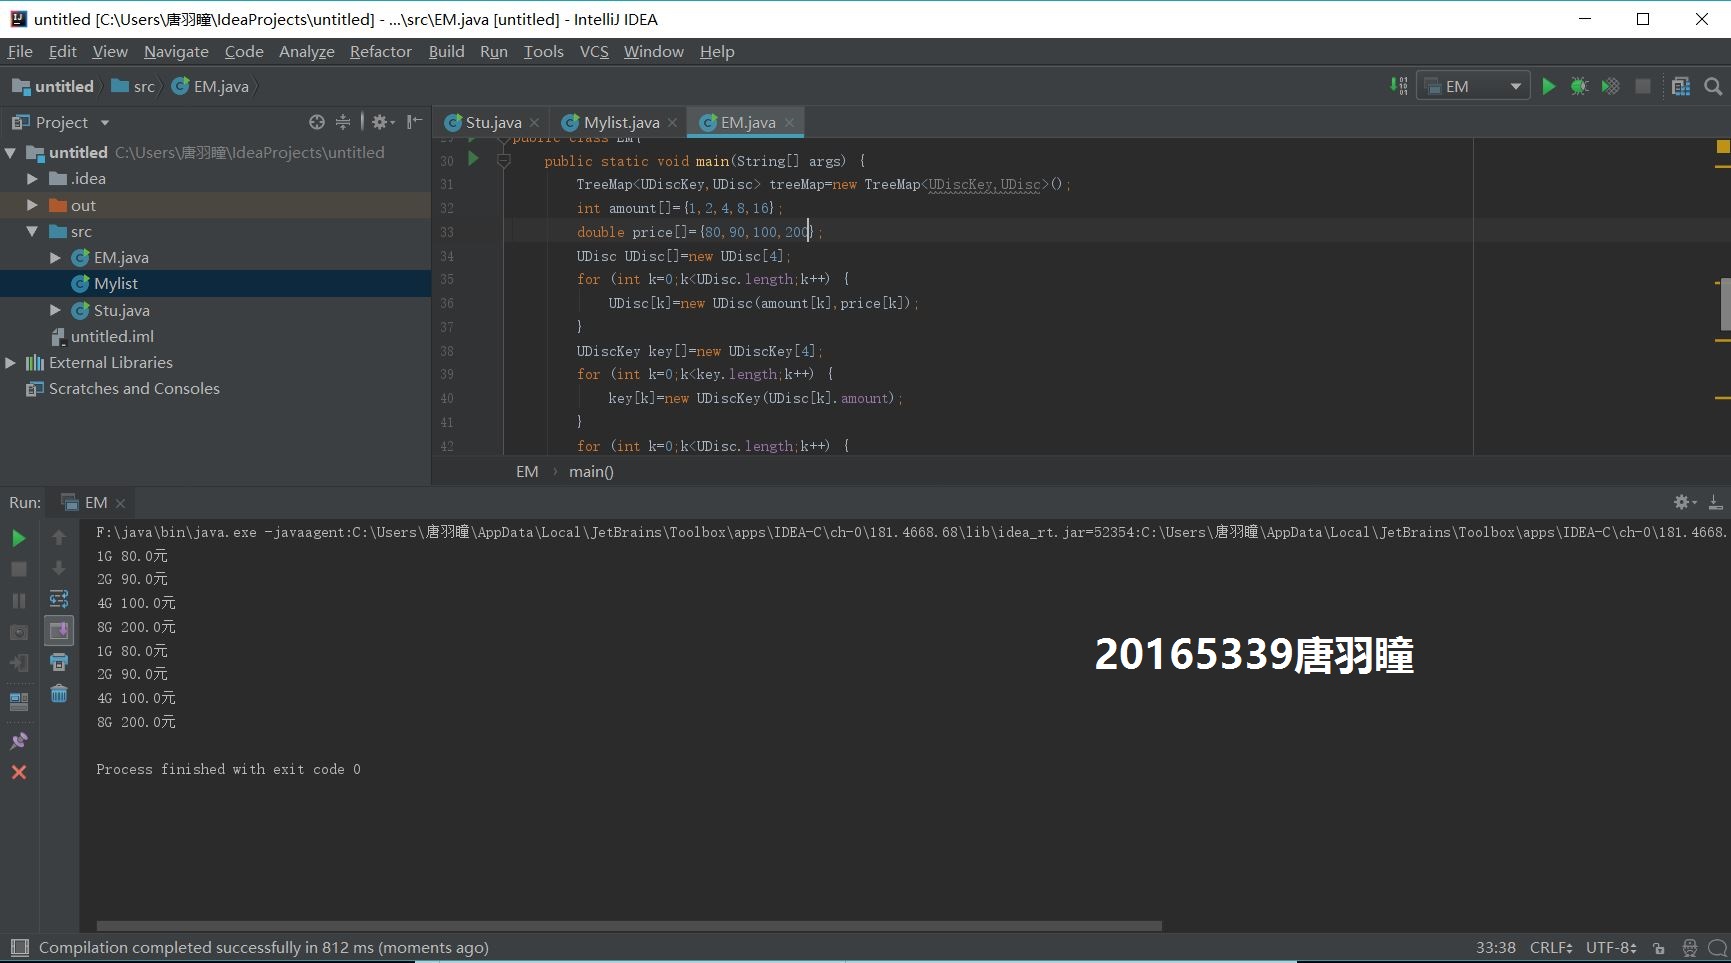Click the CRLF line separator selector
The width and height of the screenshot is (1731, 963).
point(1551,947)
